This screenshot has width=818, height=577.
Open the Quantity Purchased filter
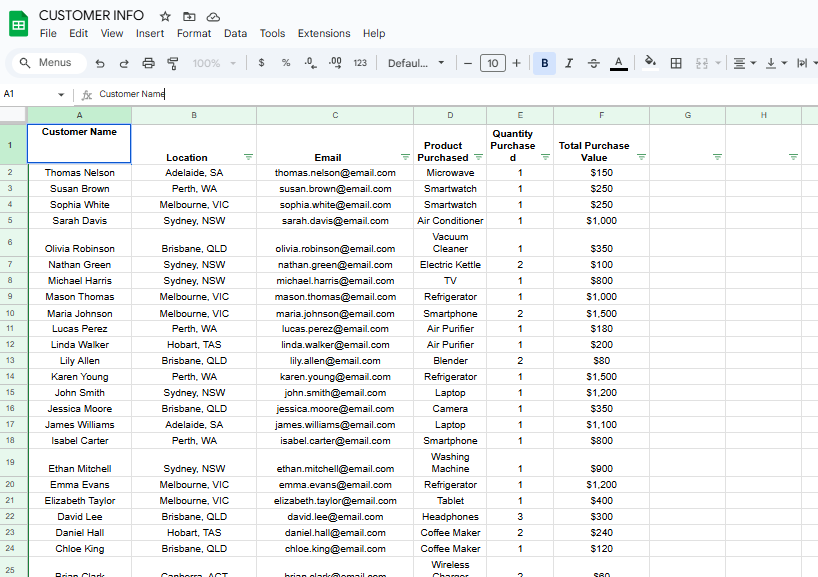545,157
